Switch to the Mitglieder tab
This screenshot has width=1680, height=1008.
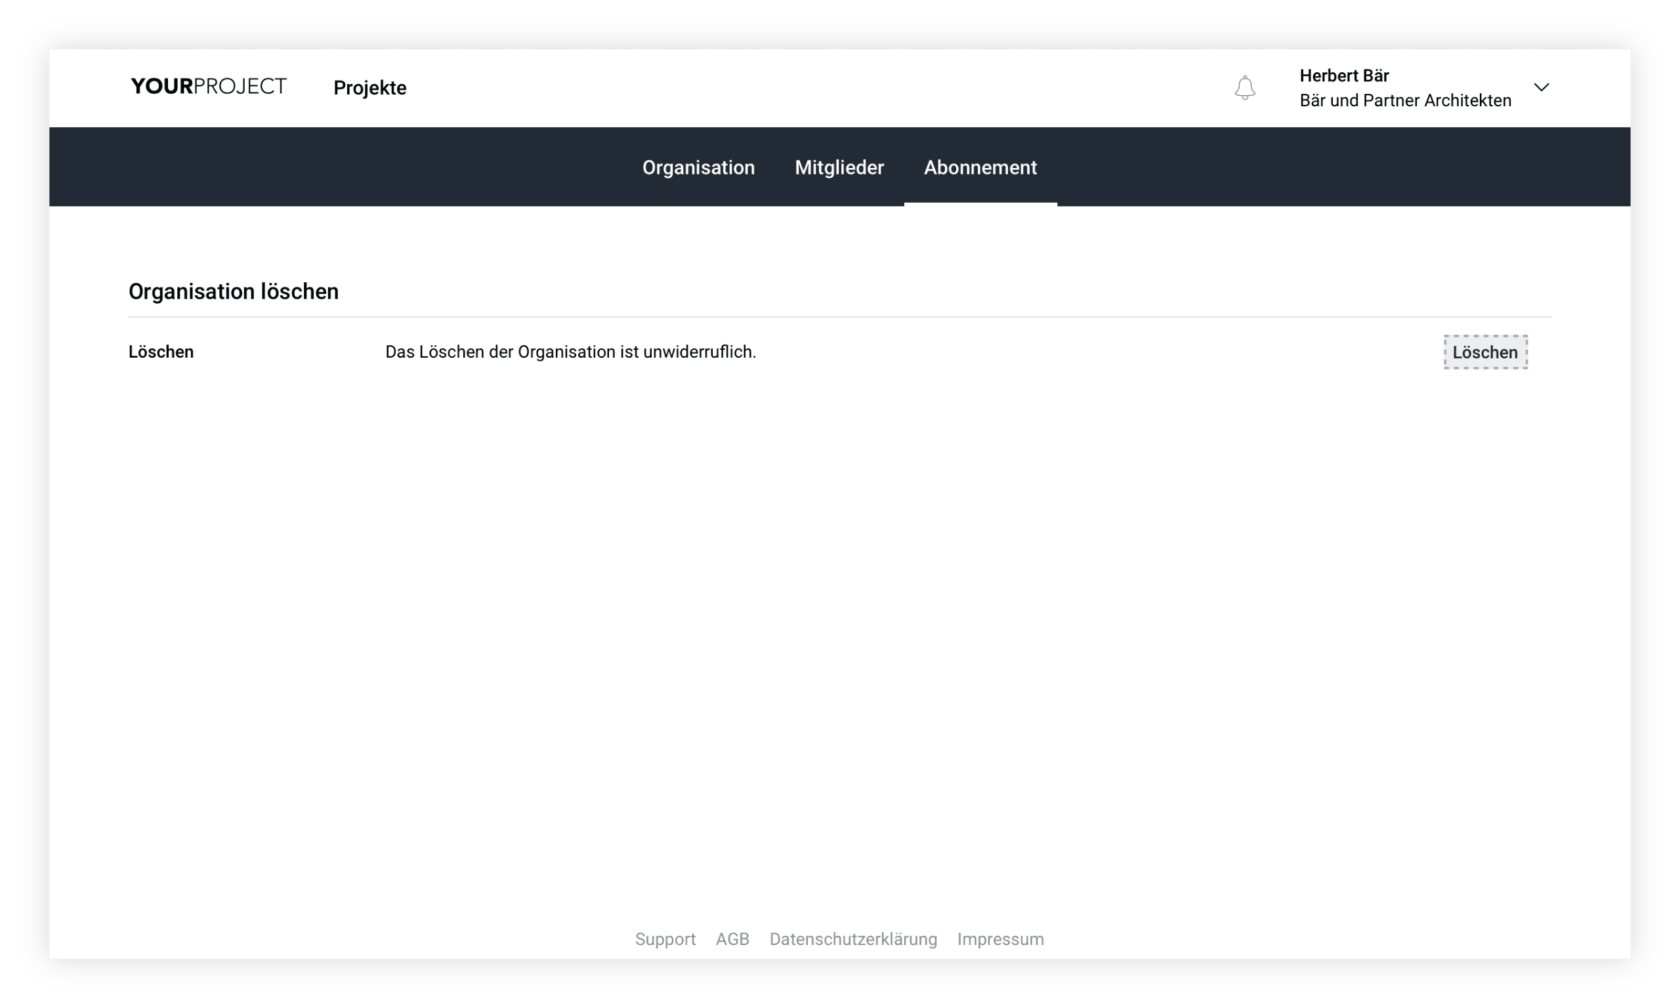point(839,167)
